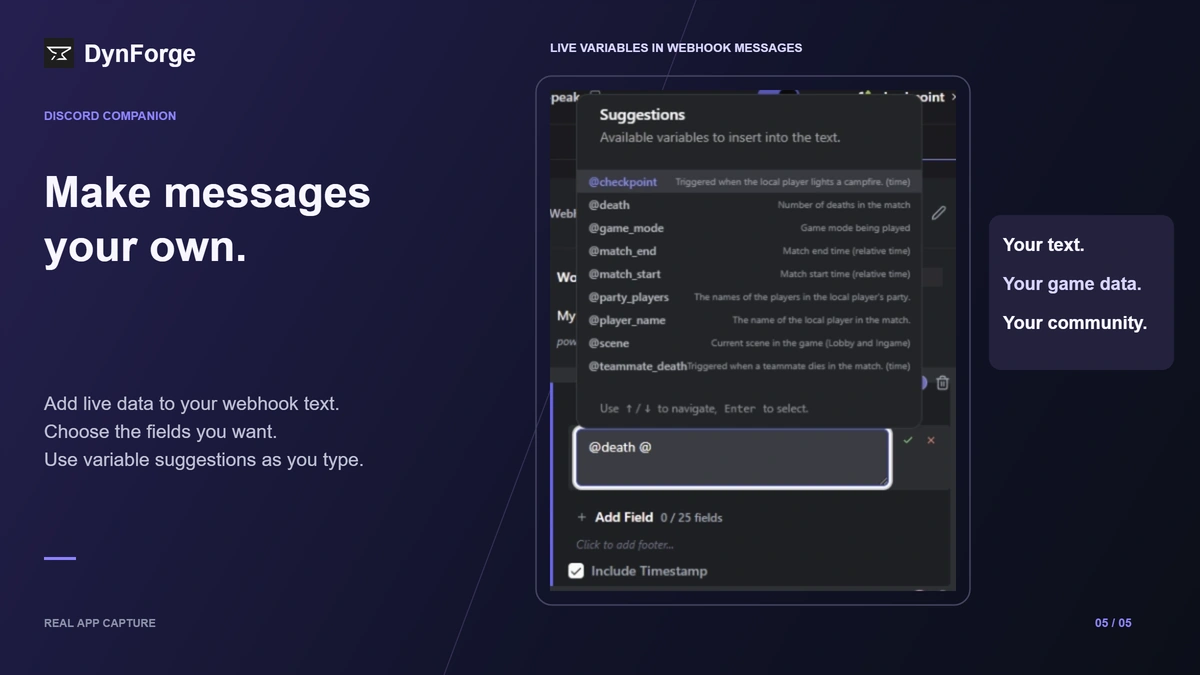The width and height of the screenshot is (1200, 675).
Task: Click the 'Click to add footer...' field
Action: 625,545
